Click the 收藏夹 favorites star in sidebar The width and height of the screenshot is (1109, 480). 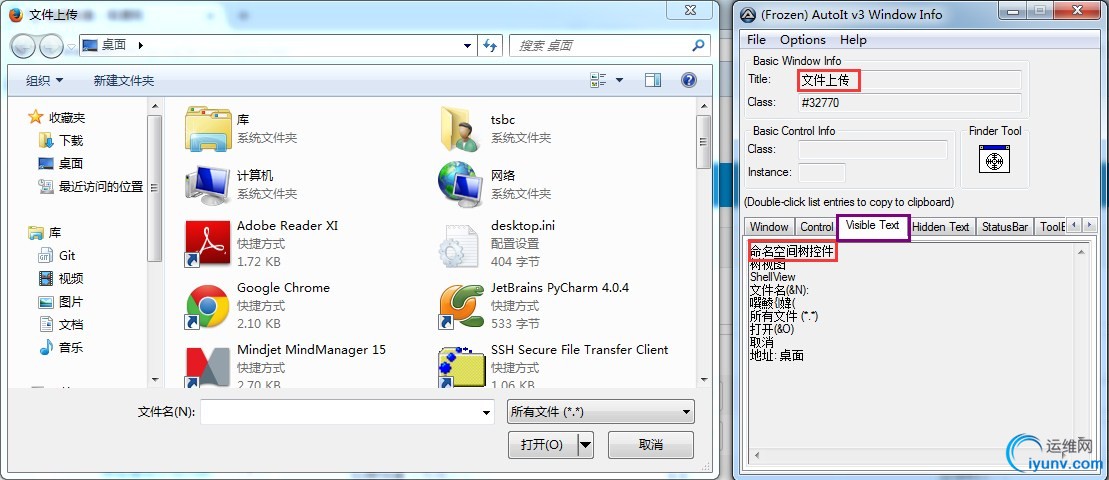pos(35,117)
